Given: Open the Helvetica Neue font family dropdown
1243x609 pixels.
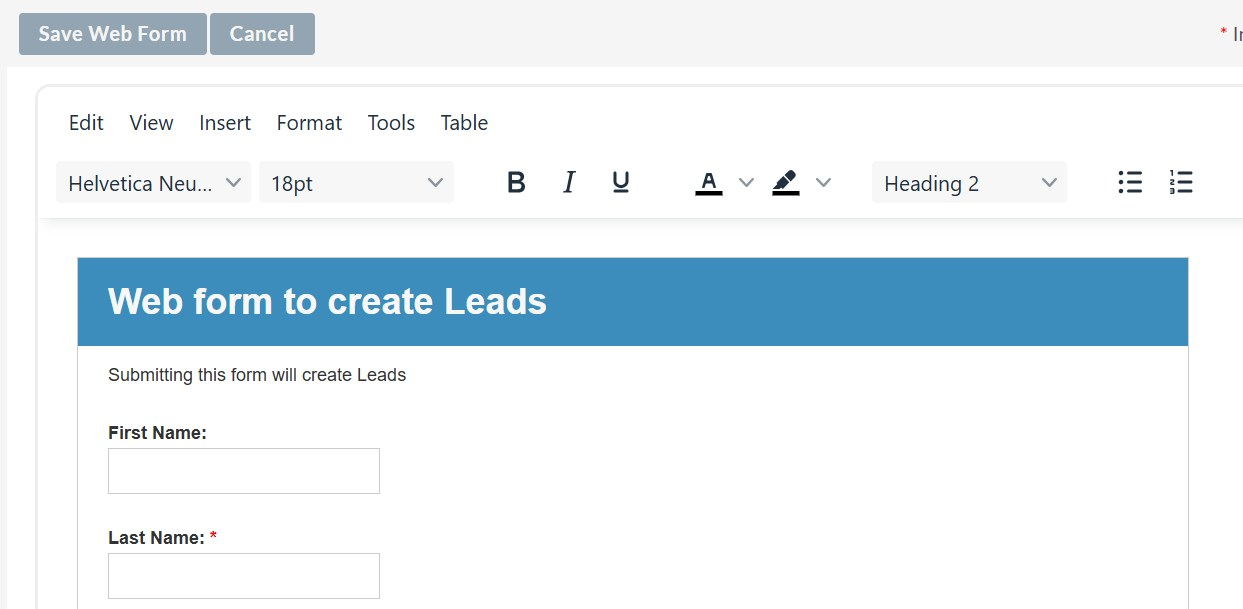Looking at the screenshot, I should 153,182.
